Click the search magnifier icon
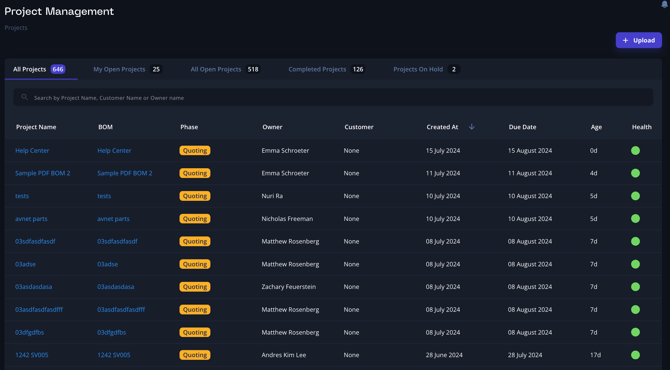 [x=24, y=97]
